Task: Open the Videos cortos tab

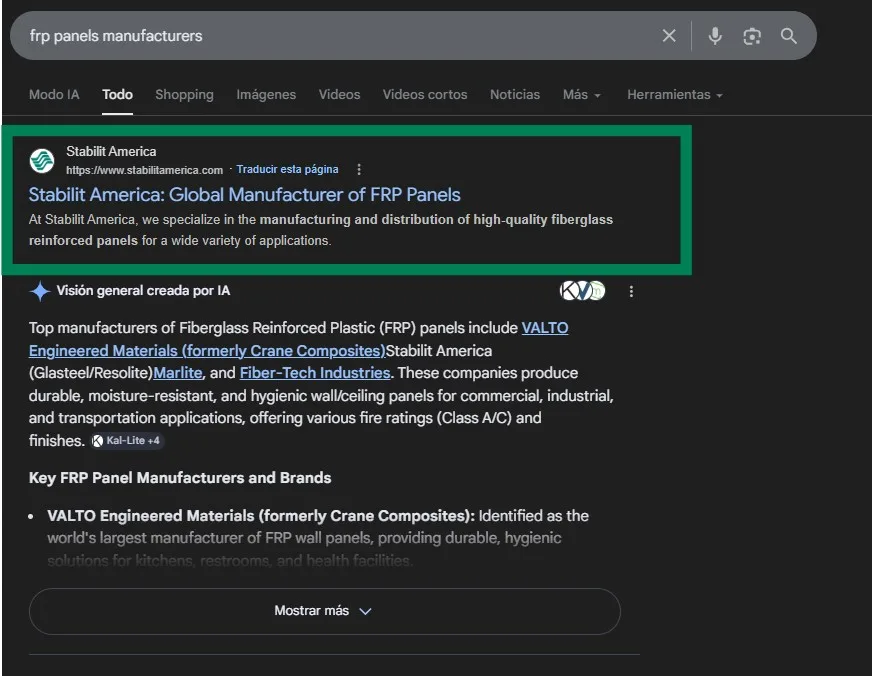Action: point(425,95)
